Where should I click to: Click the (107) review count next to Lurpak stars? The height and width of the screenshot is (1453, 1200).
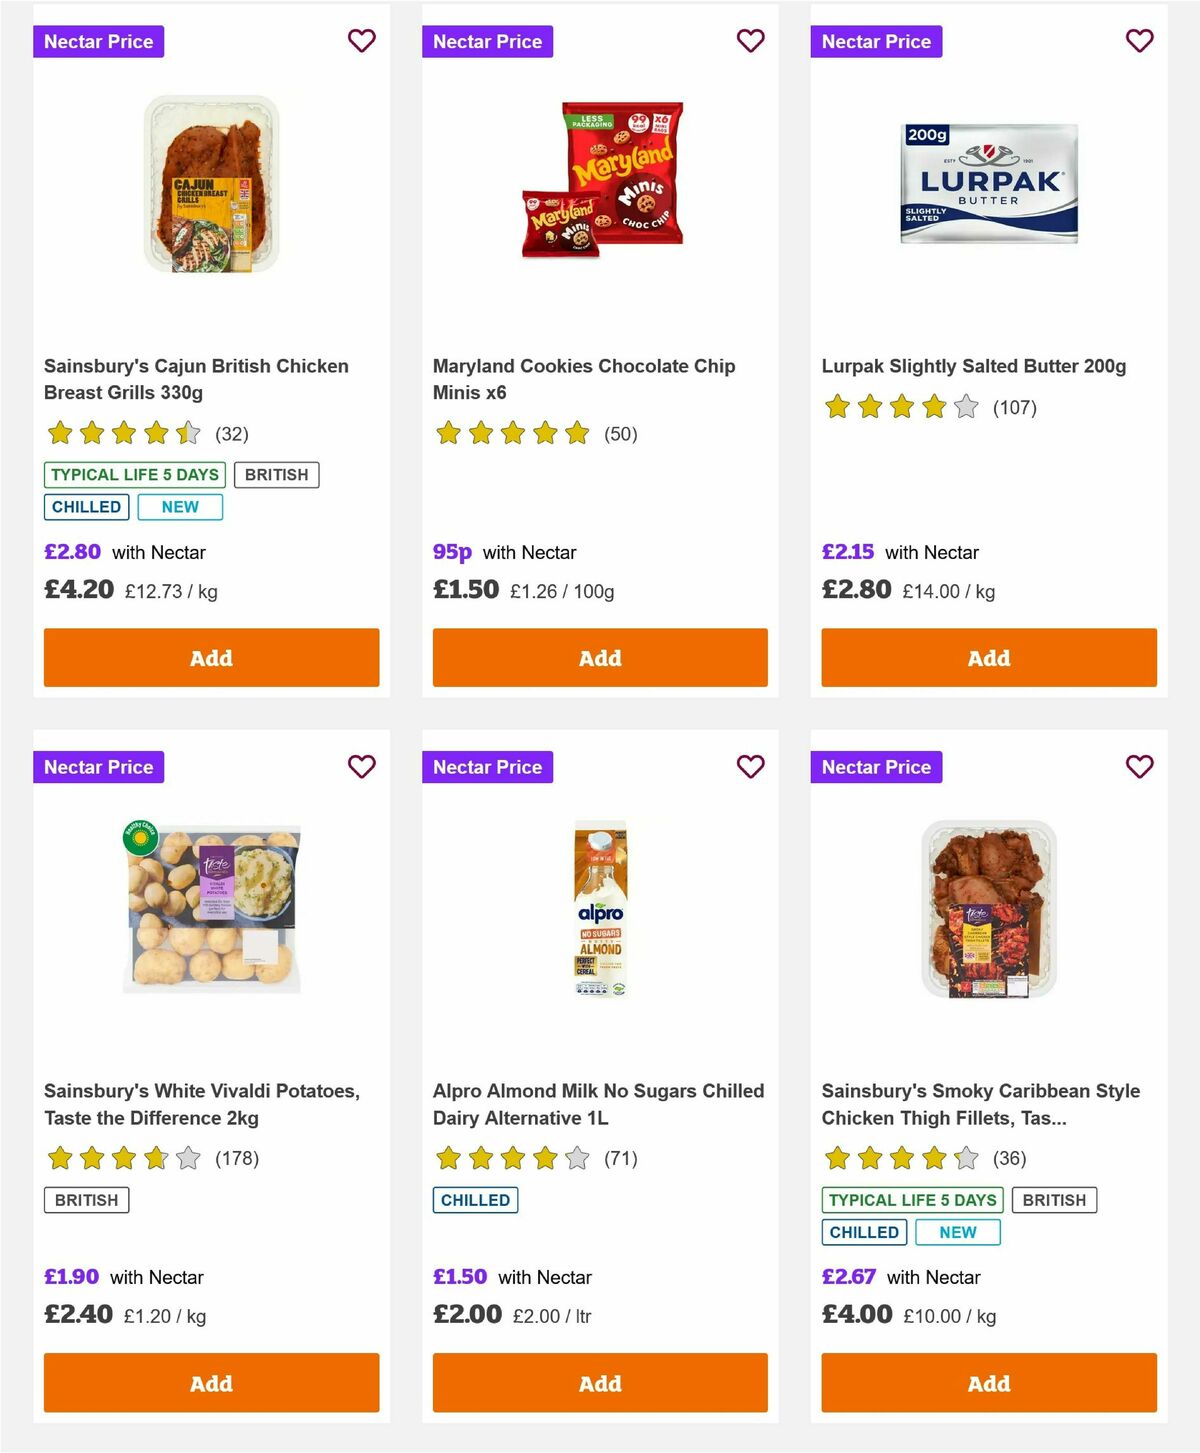pos(1014,408)
